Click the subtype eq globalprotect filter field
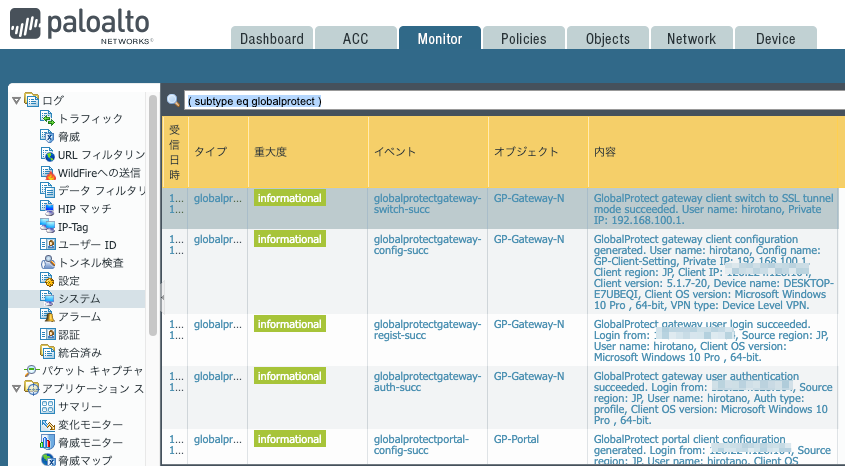The height and width of the screenshot is (466, 845). (515, 101)
